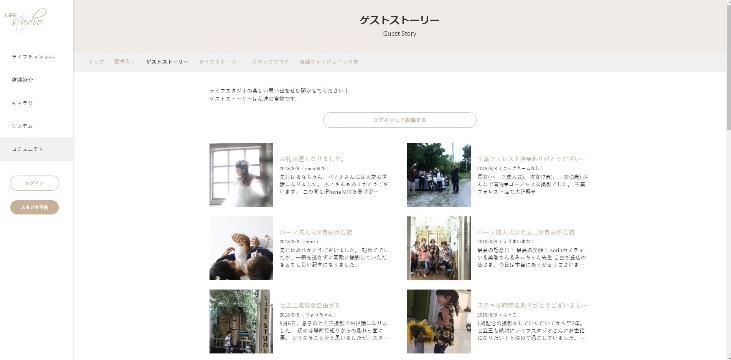Open the thumbnail of girl with sunflowers
Image resolution: width=731 pixels, height=360 pixels.
439,321
